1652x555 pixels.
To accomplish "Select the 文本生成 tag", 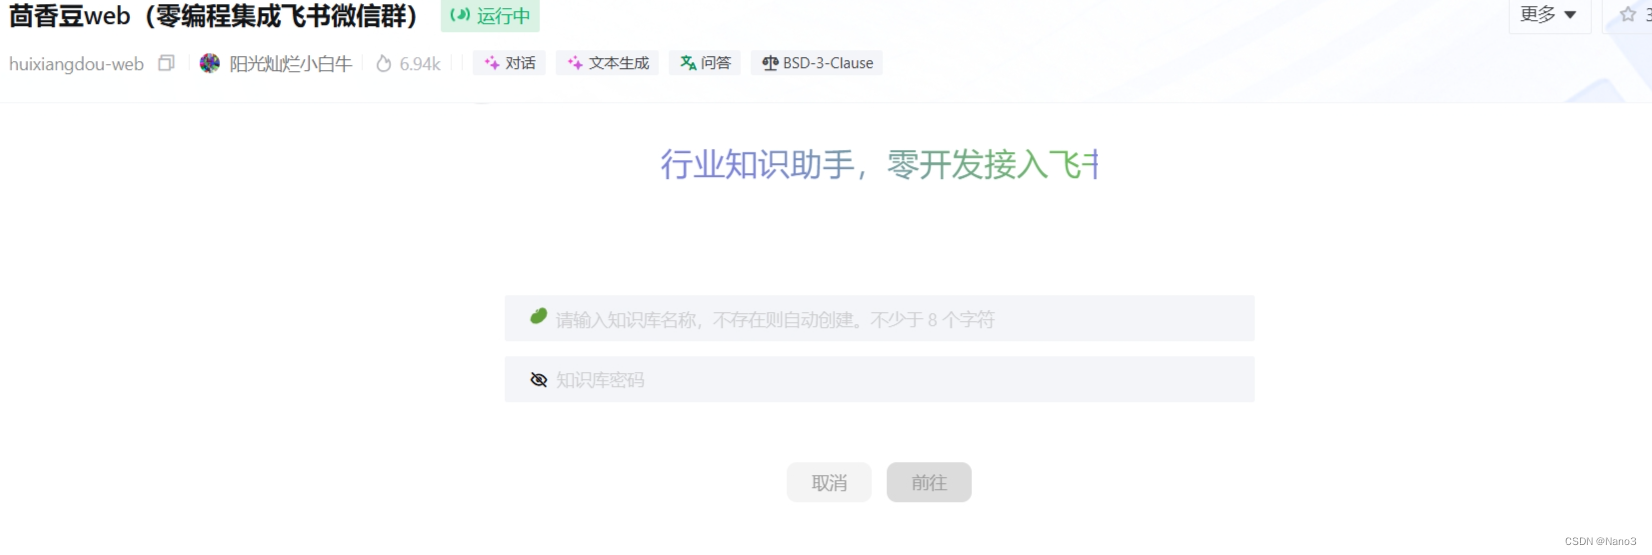I will tap(608, 63).
